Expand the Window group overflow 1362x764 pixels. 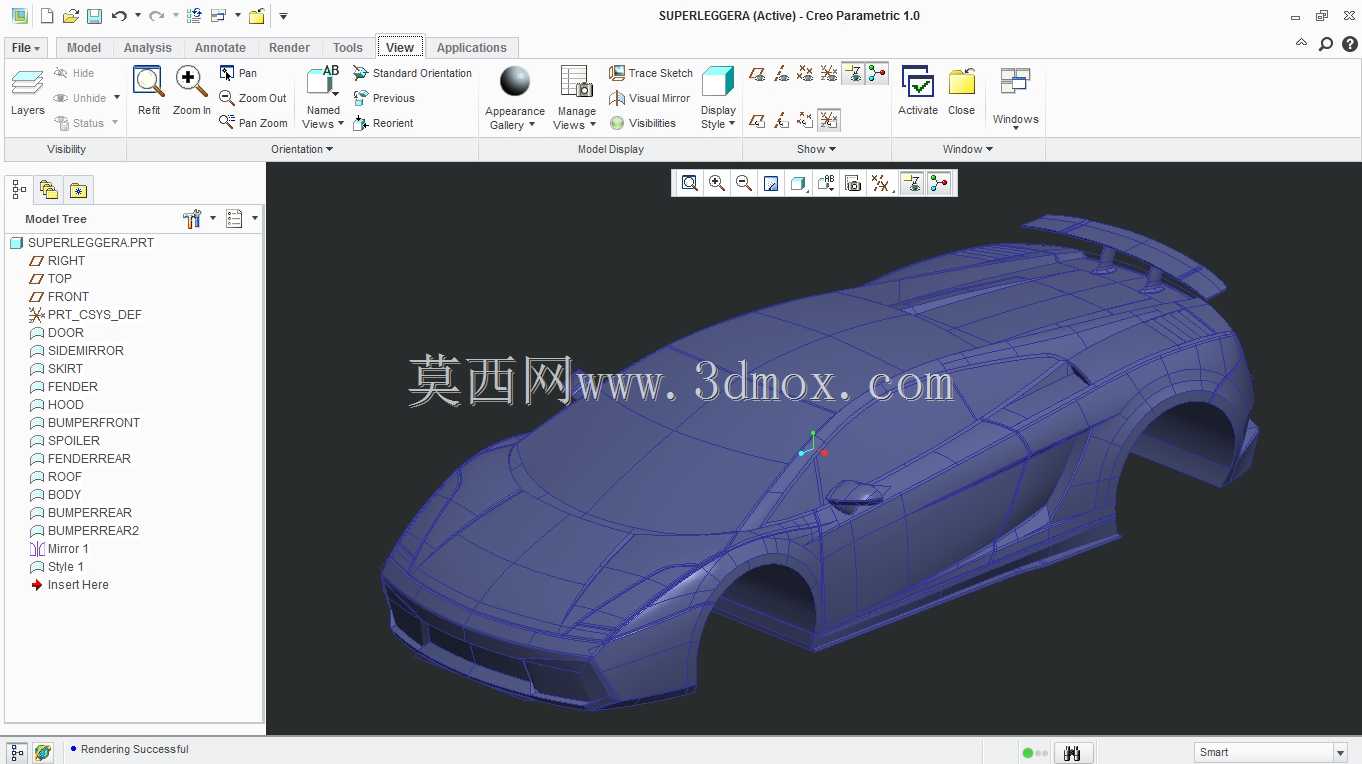point(968,149)
